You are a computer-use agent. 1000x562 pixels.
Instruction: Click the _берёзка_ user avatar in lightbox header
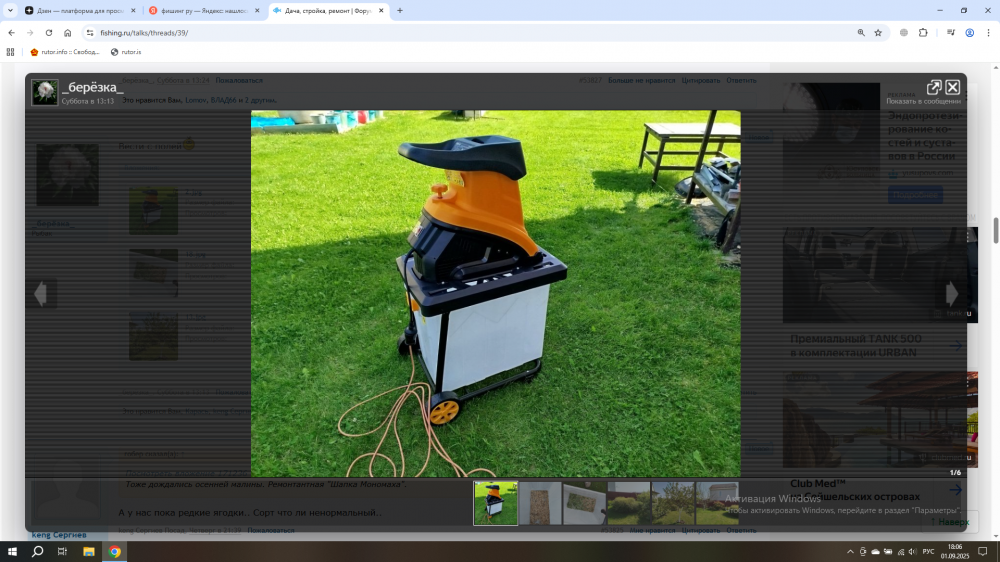point(44,93)
